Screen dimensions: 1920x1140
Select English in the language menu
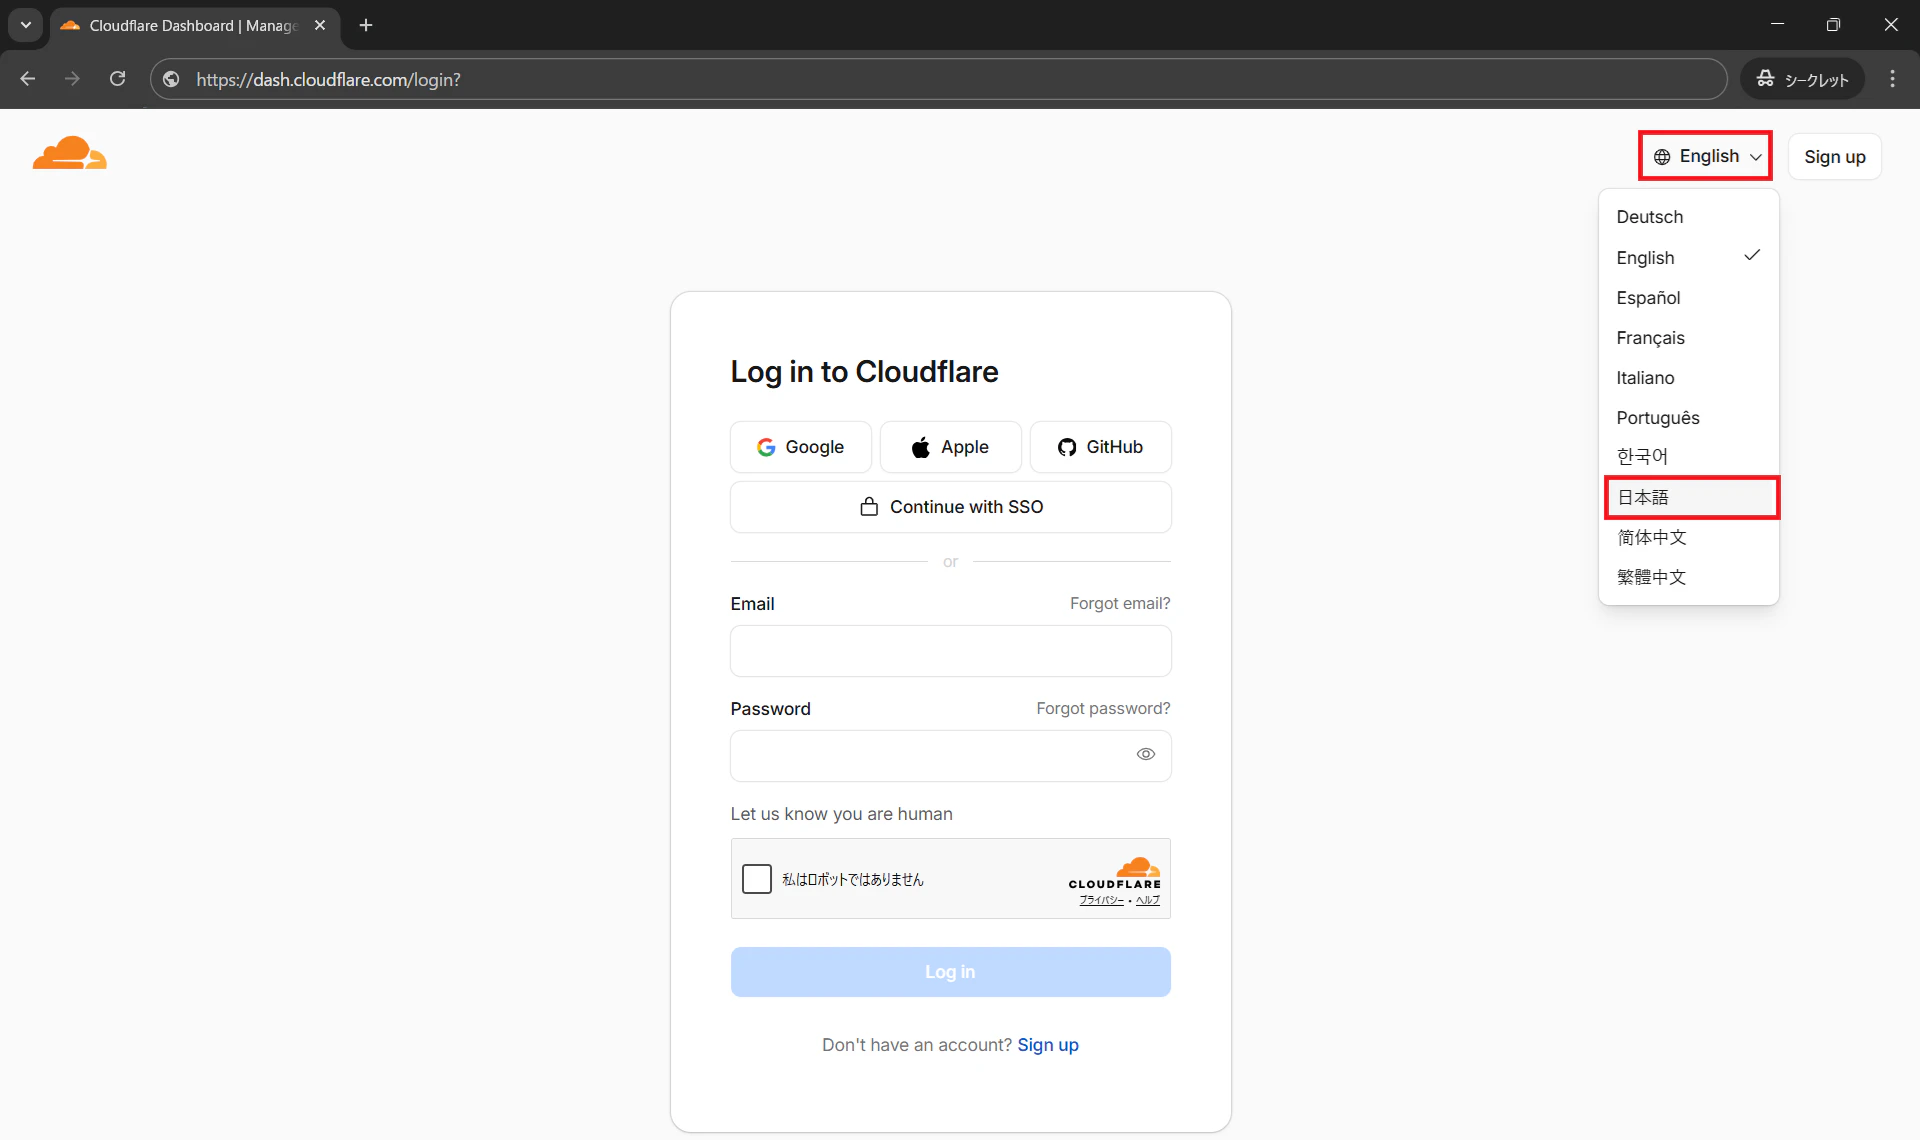(1689, 257)
